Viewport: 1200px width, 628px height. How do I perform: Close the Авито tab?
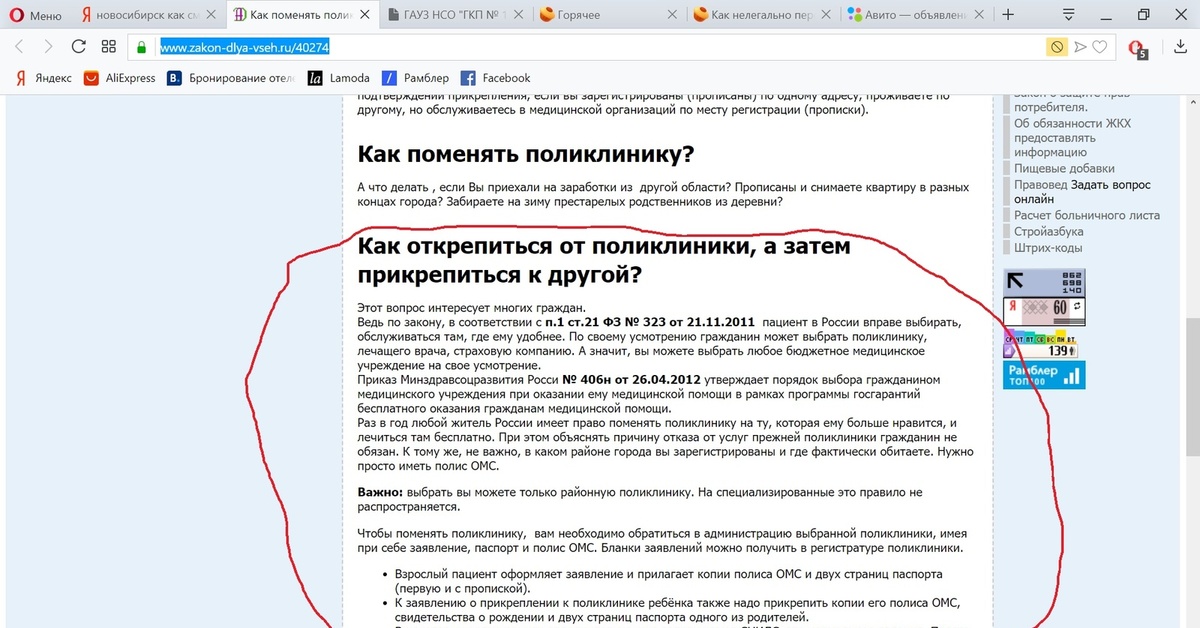pyautogui.click(x=977, y=16)
